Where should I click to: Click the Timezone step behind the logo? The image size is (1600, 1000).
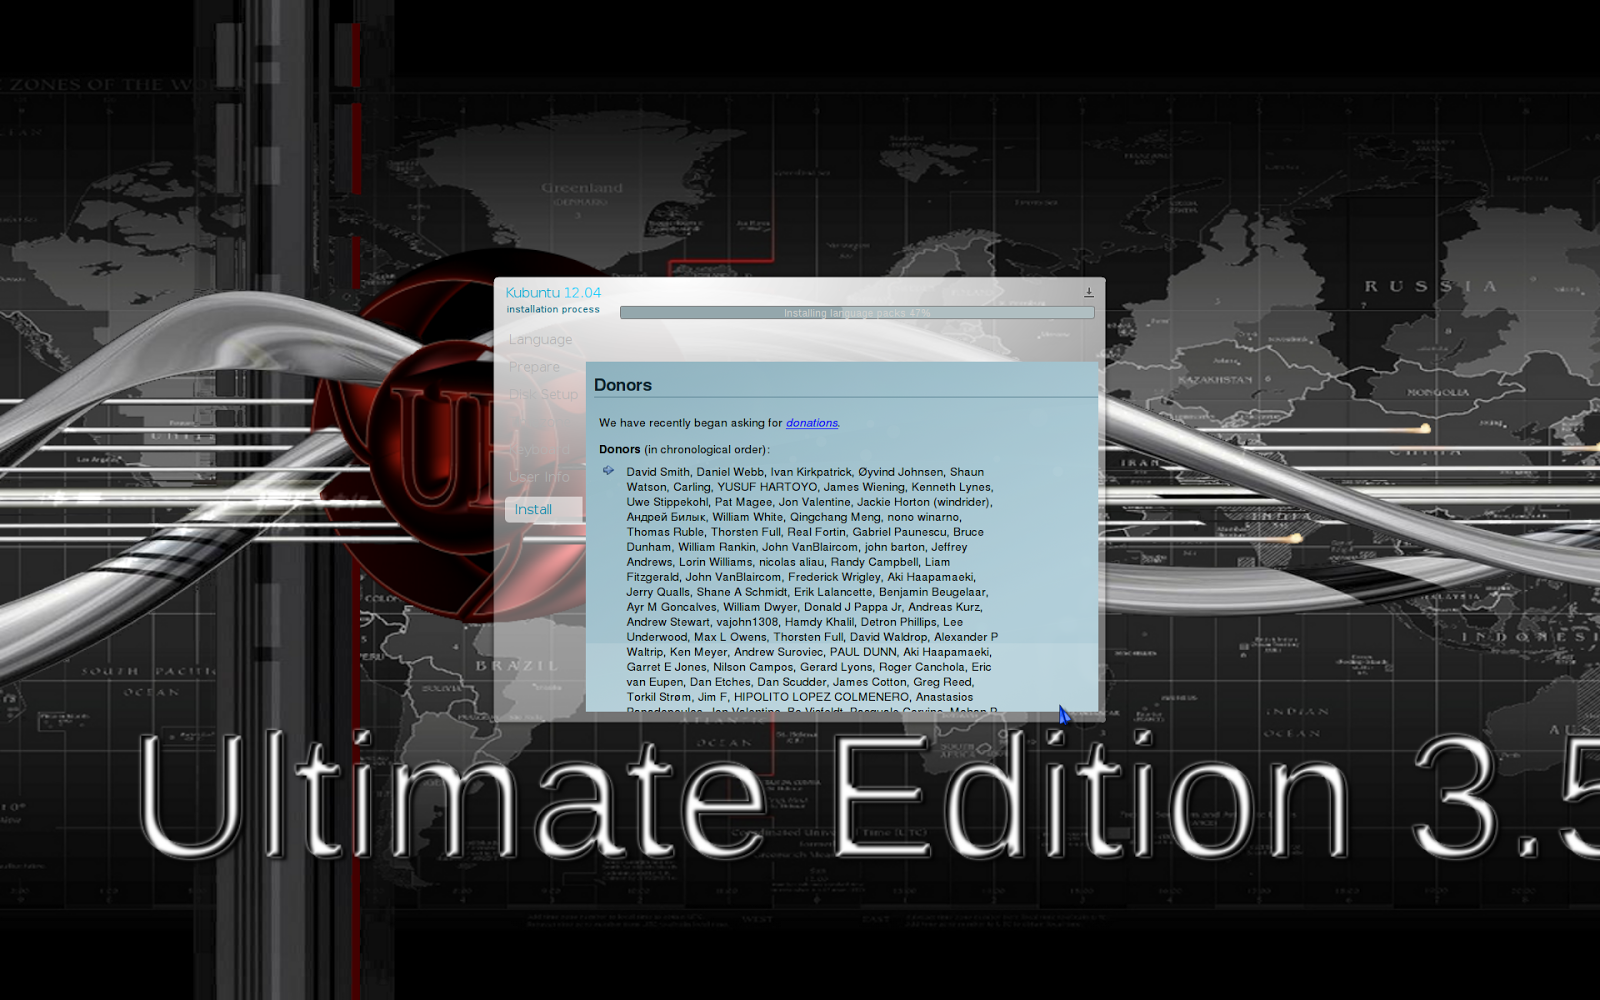coord(540,421)
